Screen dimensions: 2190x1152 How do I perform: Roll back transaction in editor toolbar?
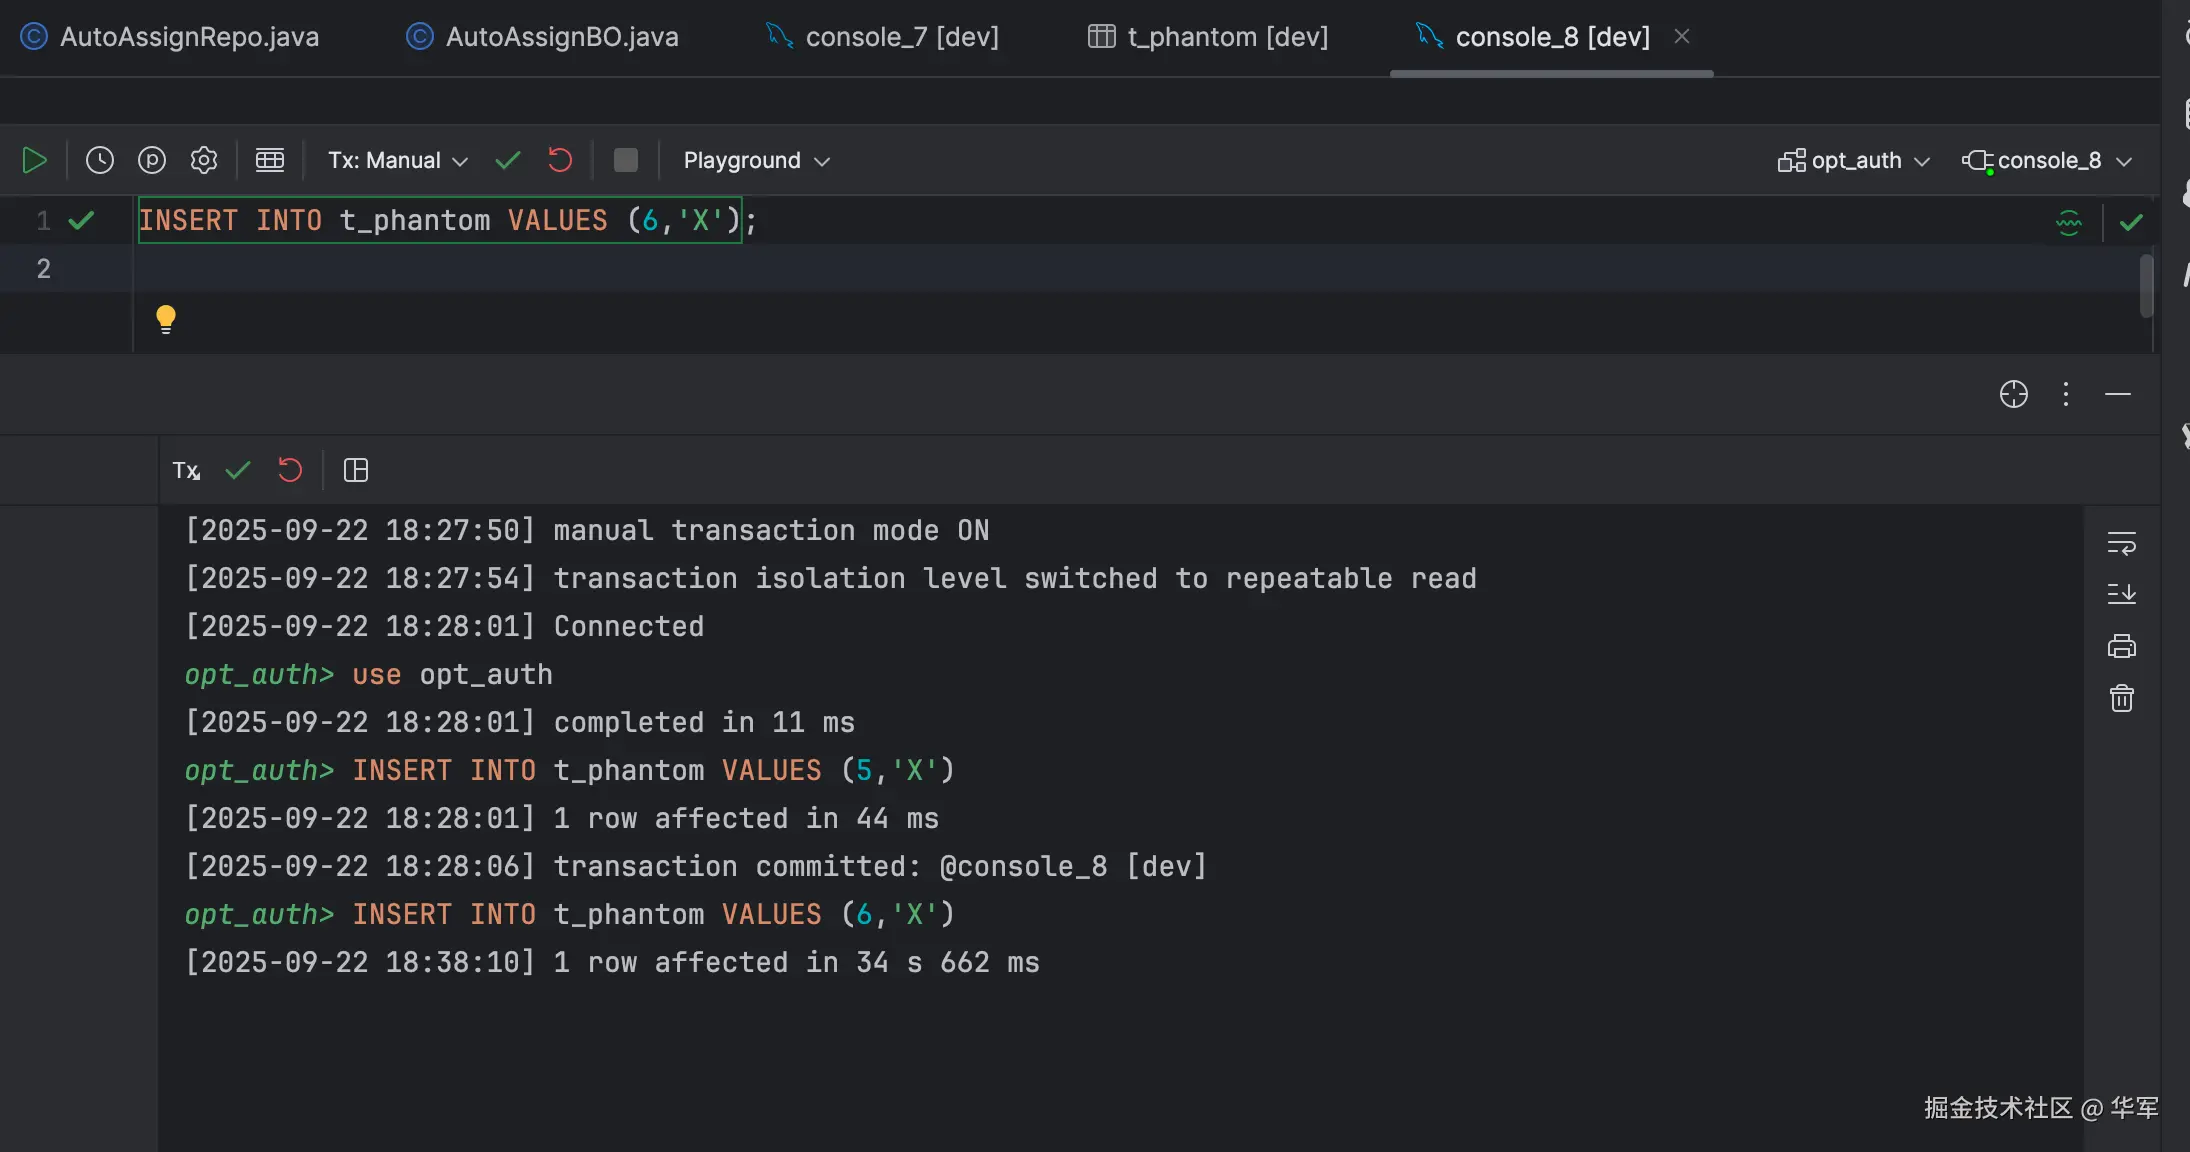tap(560, 160)
